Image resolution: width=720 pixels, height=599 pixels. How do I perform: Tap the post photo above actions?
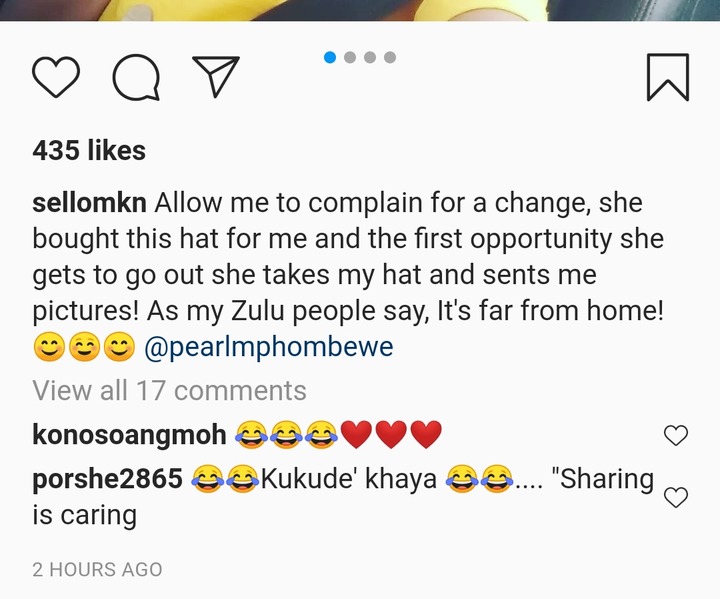[x=360, y=10]
